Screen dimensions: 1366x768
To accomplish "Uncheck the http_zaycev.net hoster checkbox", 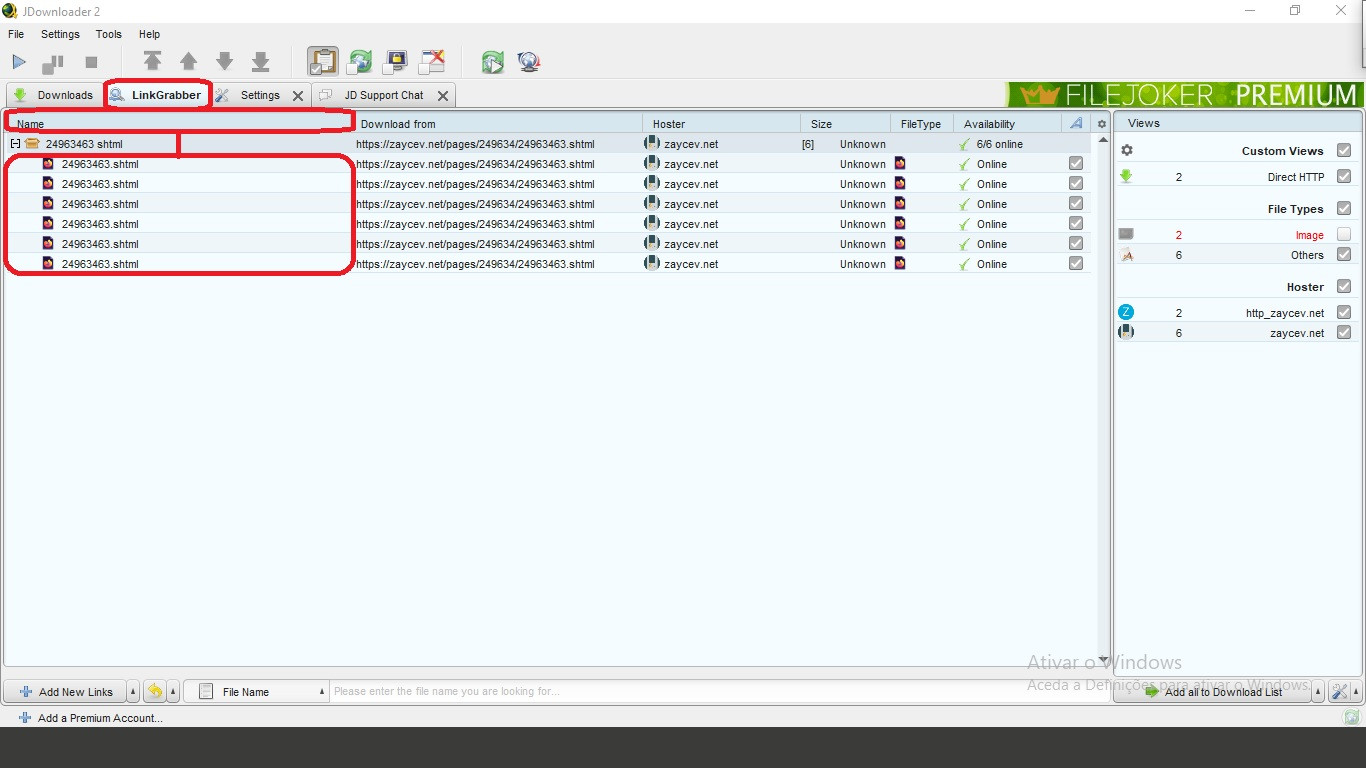I will coord(1344,313).
